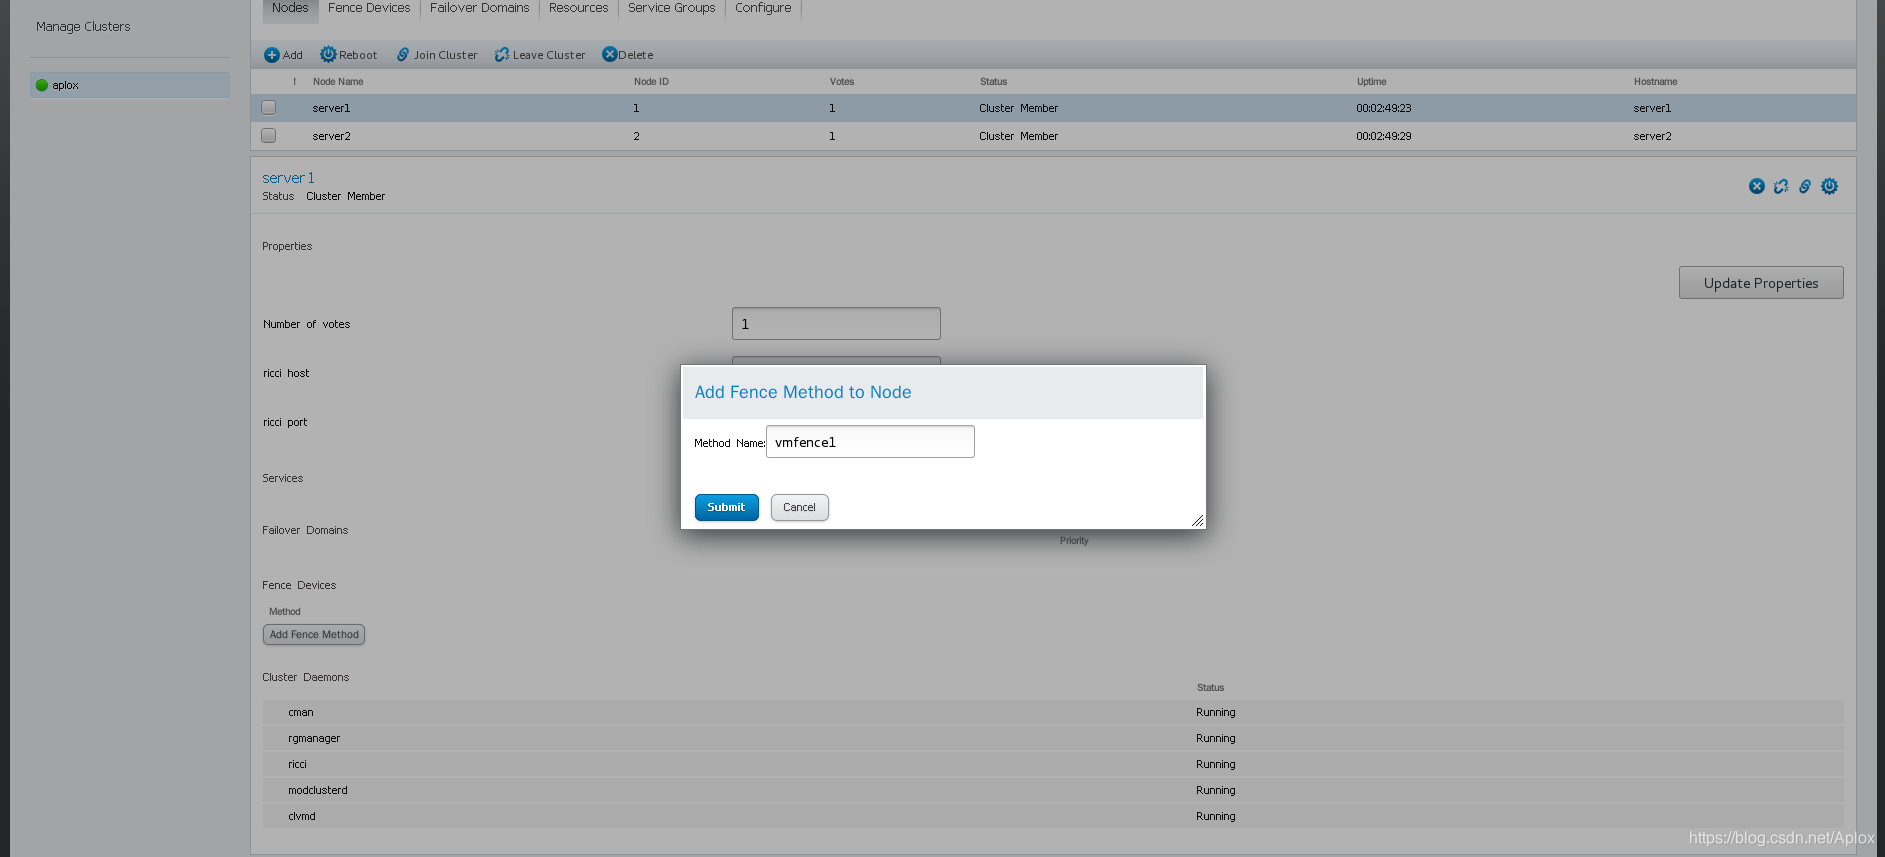Click server1 uptime 00:02:49:23
This screenshot has width=1885, height=857.
(1384, 108)
